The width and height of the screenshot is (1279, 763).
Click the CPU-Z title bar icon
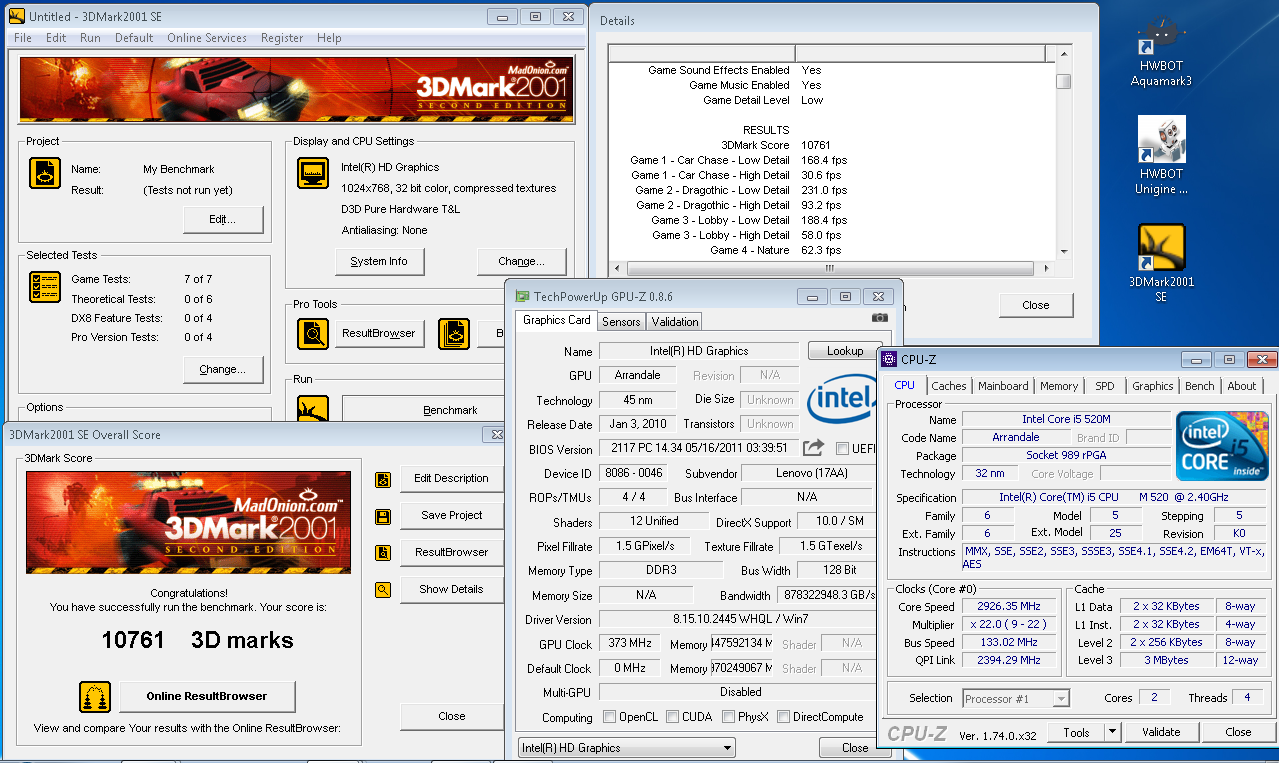[889, 359]
